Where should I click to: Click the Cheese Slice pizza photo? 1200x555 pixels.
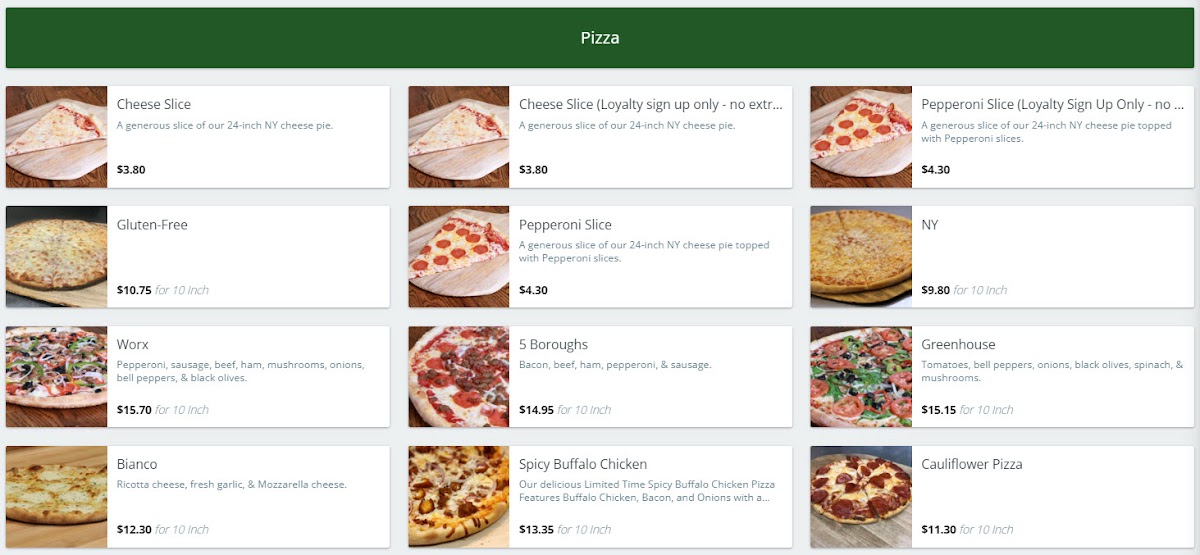(56, 137)
